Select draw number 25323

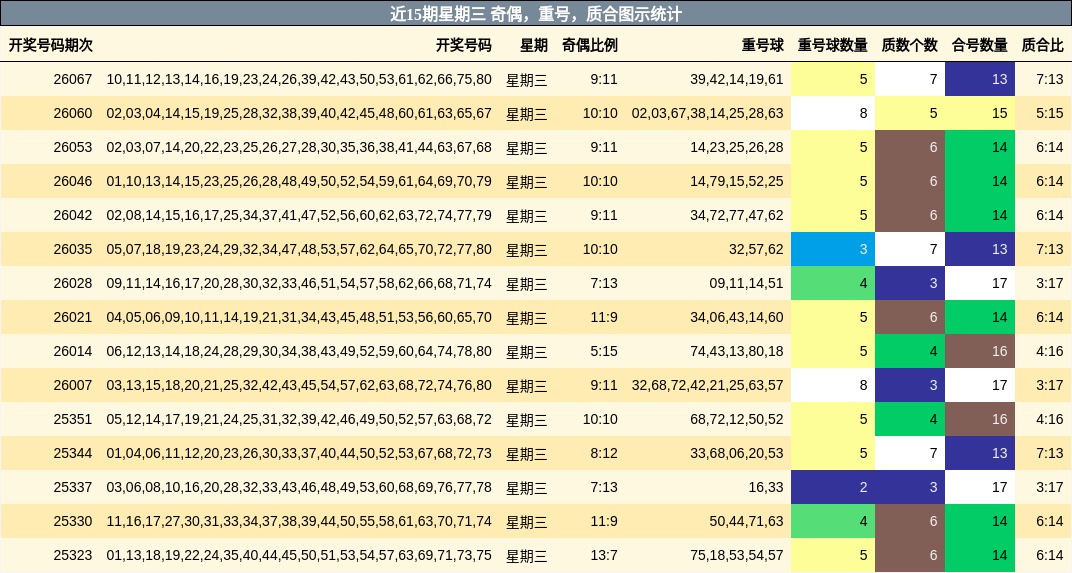[73, 555]
